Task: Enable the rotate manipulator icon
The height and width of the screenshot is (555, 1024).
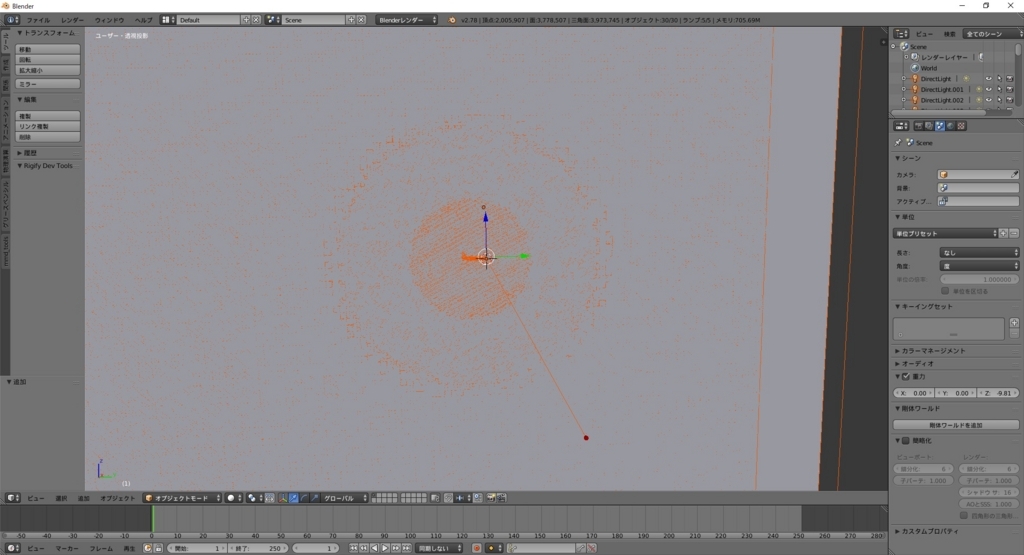Action: pyautogui.click(x=304, y=498)
